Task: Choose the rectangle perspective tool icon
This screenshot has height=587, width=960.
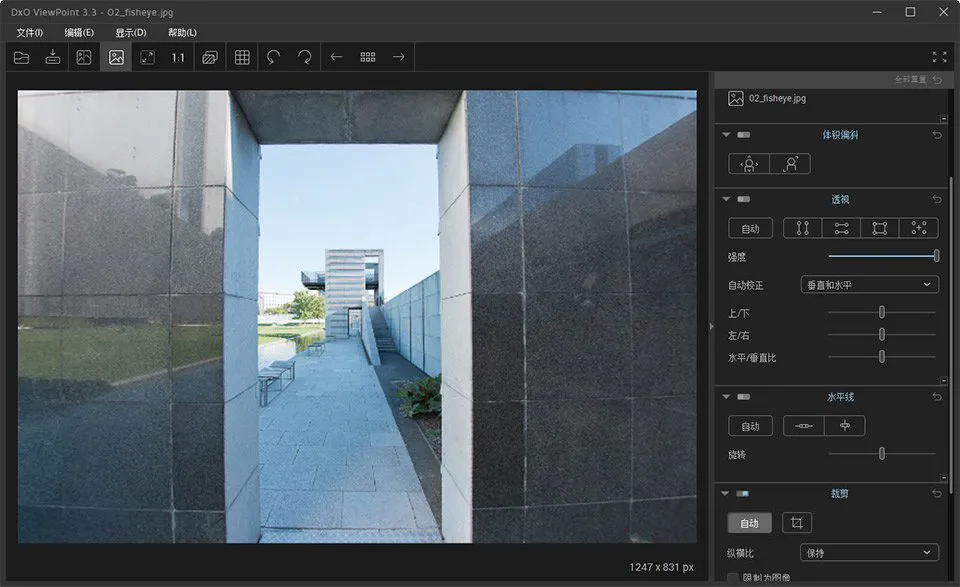Action: pos(879,228)
